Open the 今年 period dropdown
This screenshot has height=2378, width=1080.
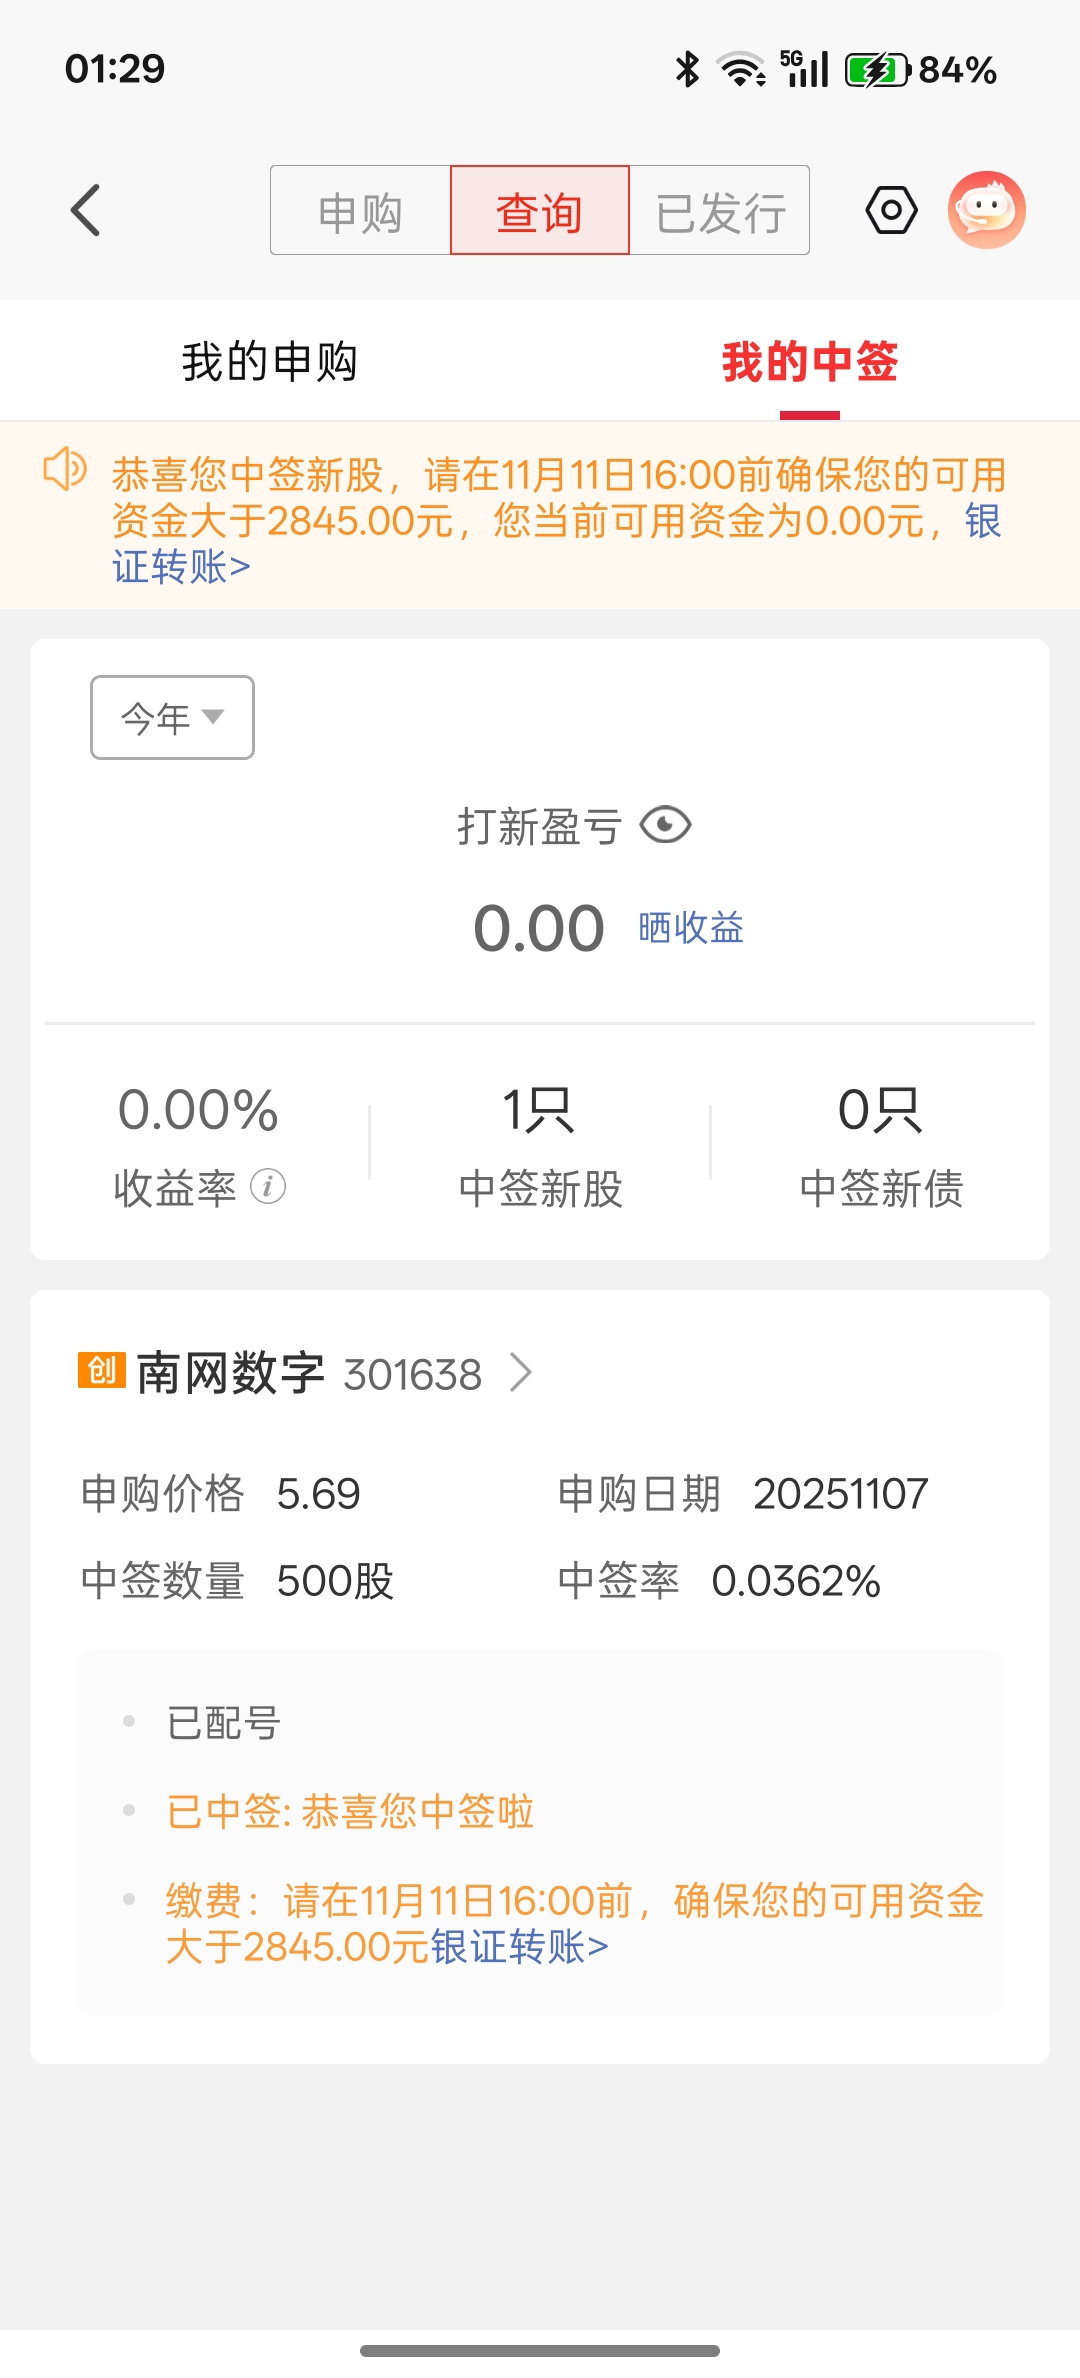coord(172,717)
